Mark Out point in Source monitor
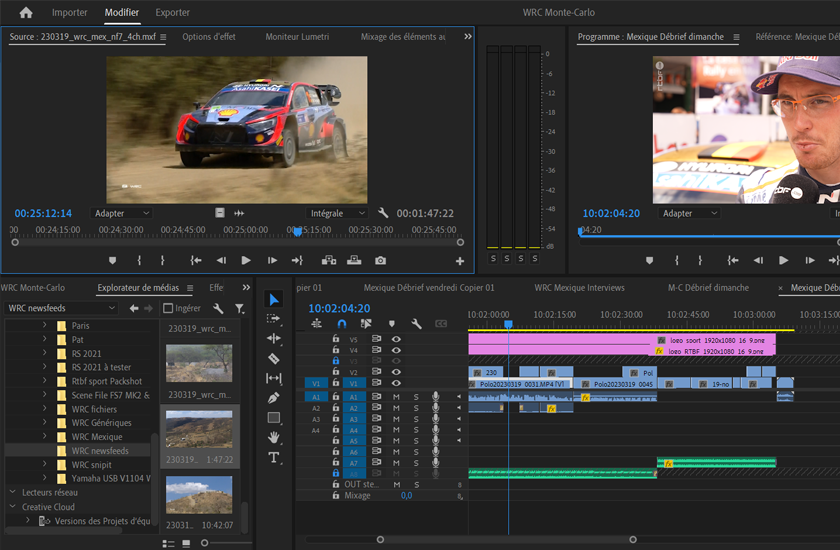The image size is (840, 550). tap(162, 260)
